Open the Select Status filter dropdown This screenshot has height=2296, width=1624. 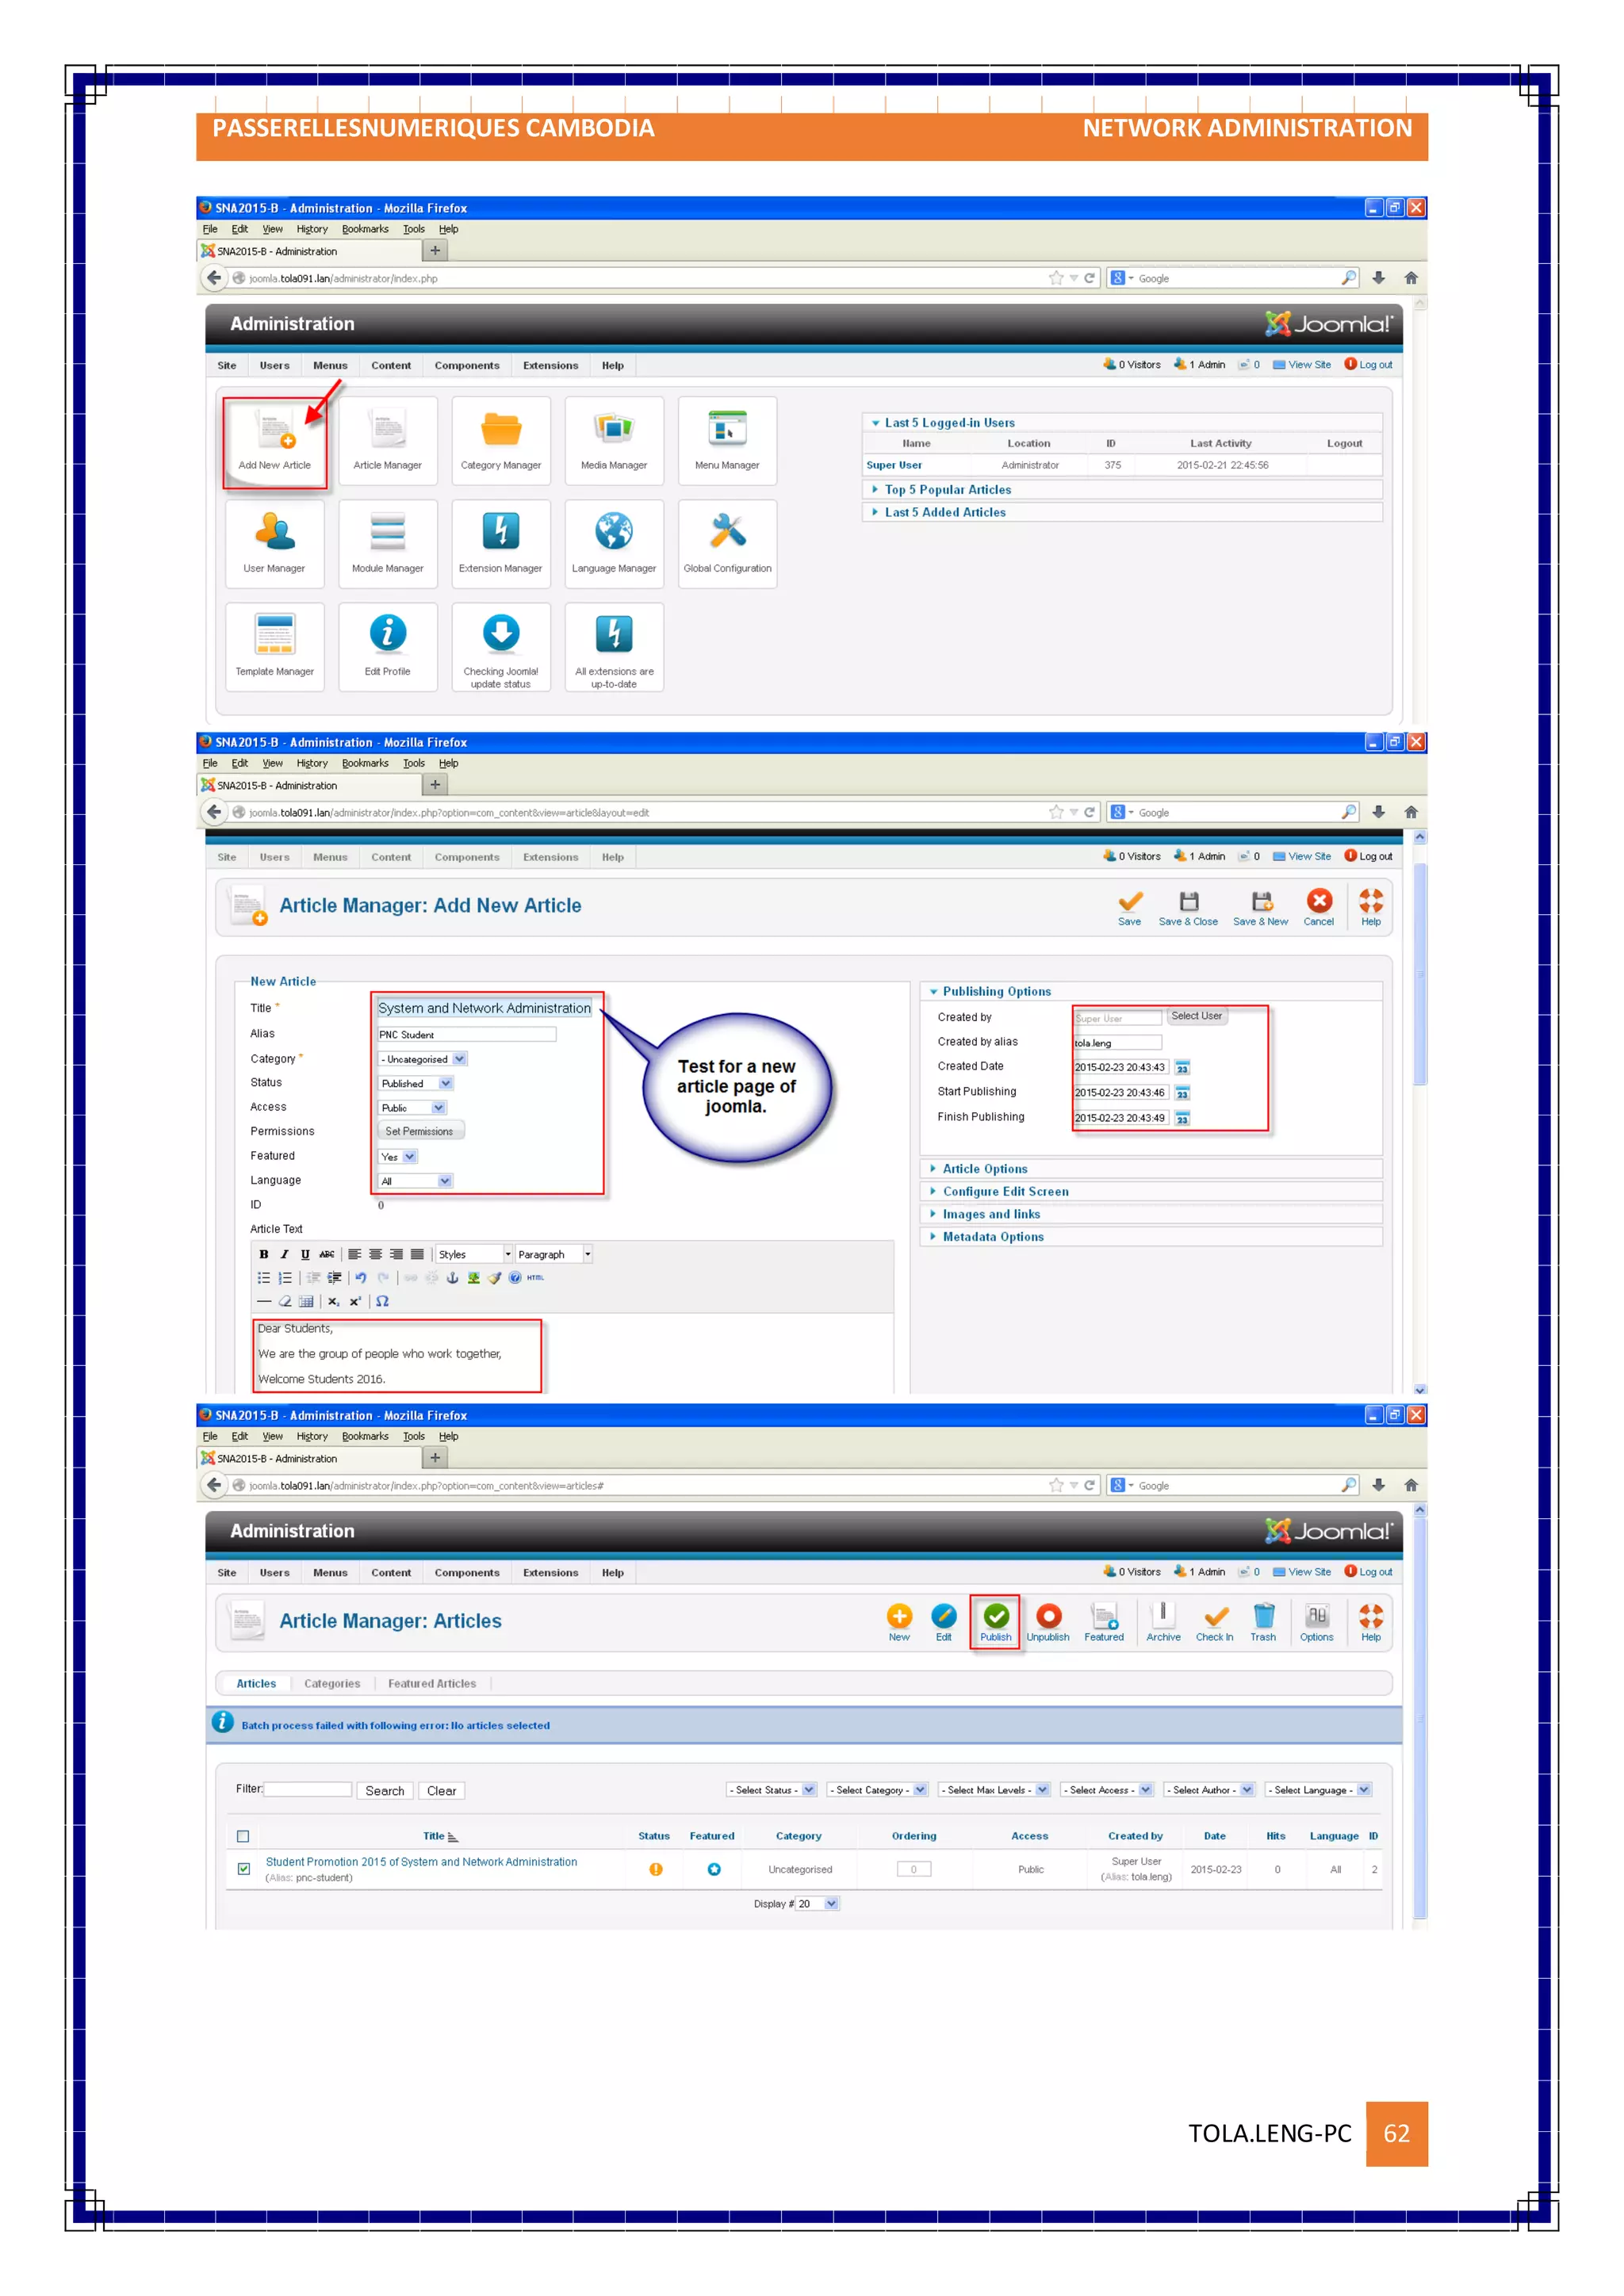(771, 1790)
